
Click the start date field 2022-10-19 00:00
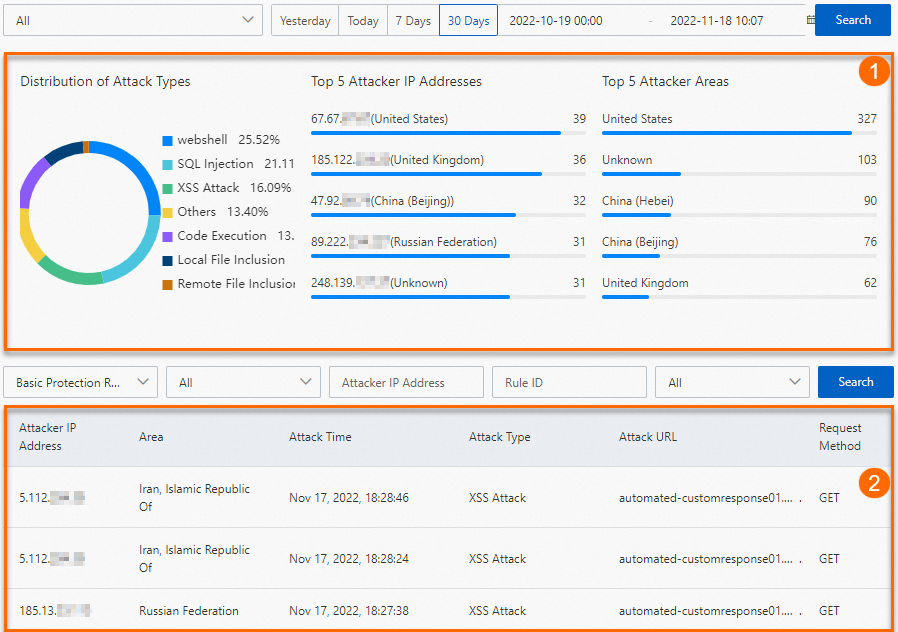pos(556,21)
